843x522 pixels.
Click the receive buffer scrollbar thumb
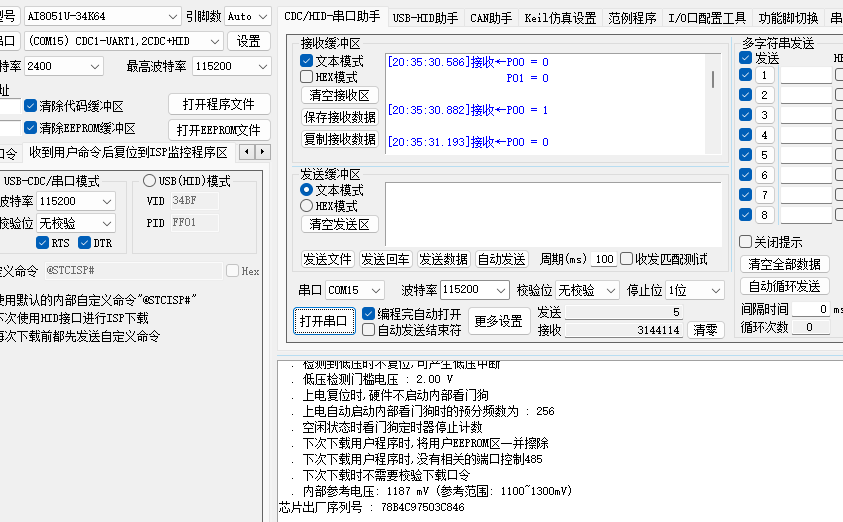tap(713, 80)
